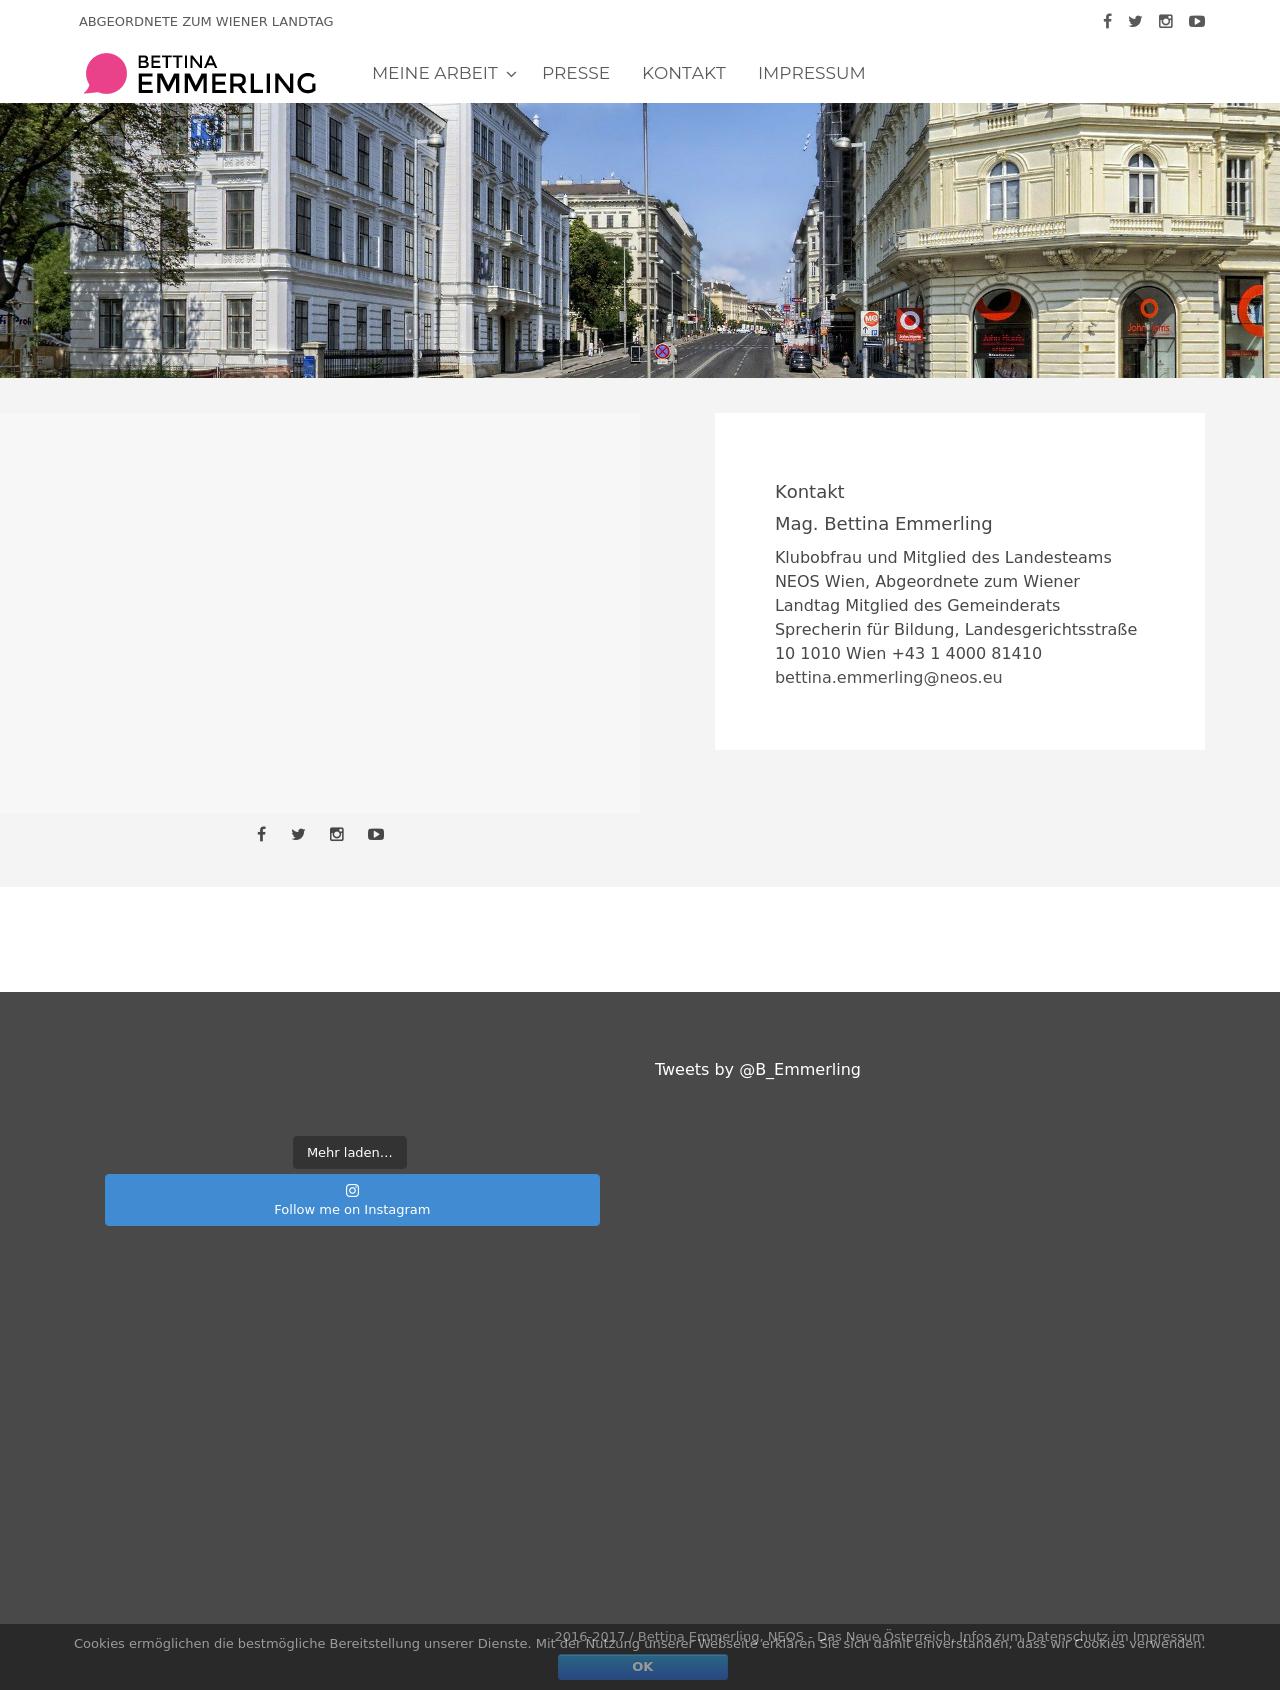Click the 'Mag. Bettina Emmerling' name text
This screenshot has height=1690, width=1280.
click(x=884, y=523)
